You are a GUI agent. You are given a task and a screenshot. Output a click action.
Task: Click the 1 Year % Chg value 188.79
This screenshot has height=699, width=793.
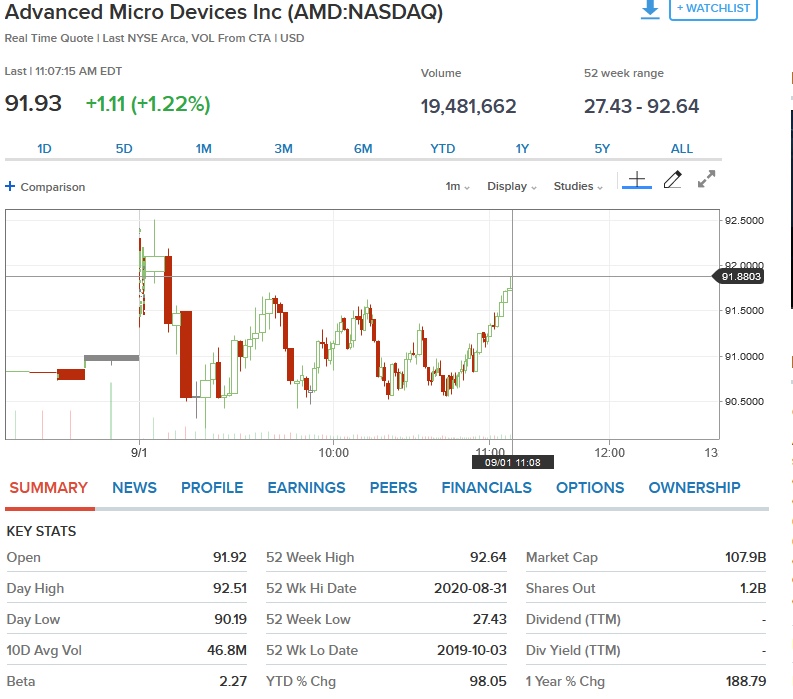(746, 681)
